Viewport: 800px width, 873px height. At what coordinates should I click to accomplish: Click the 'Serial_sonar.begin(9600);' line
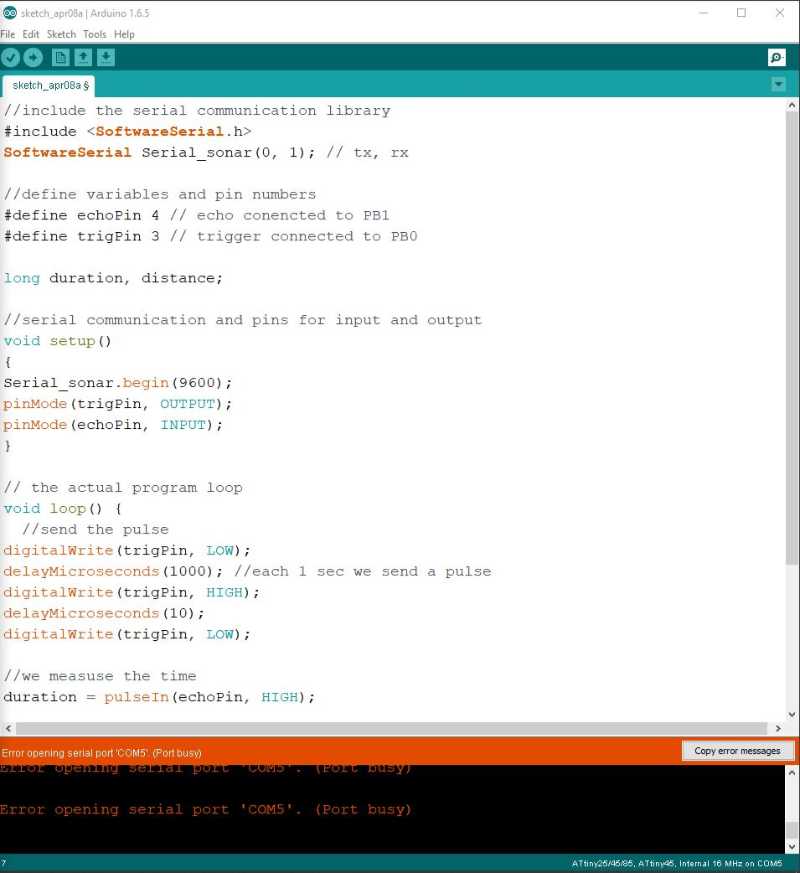tap(117, 383)
